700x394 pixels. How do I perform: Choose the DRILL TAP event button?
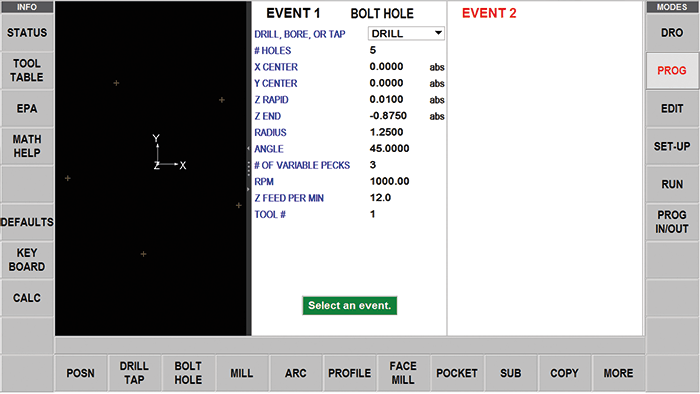134,373
